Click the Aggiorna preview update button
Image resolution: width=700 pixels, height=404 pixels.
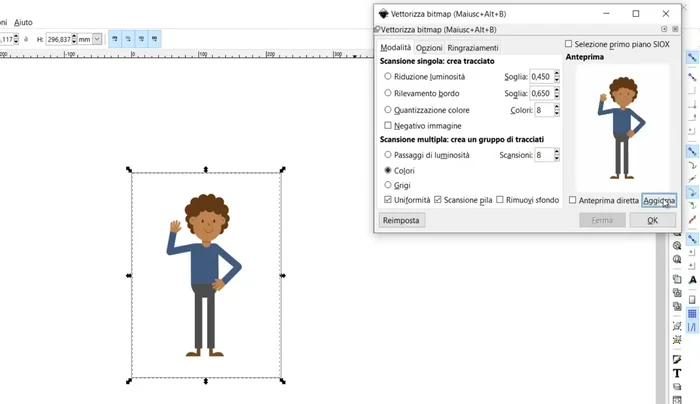(658, 200)
